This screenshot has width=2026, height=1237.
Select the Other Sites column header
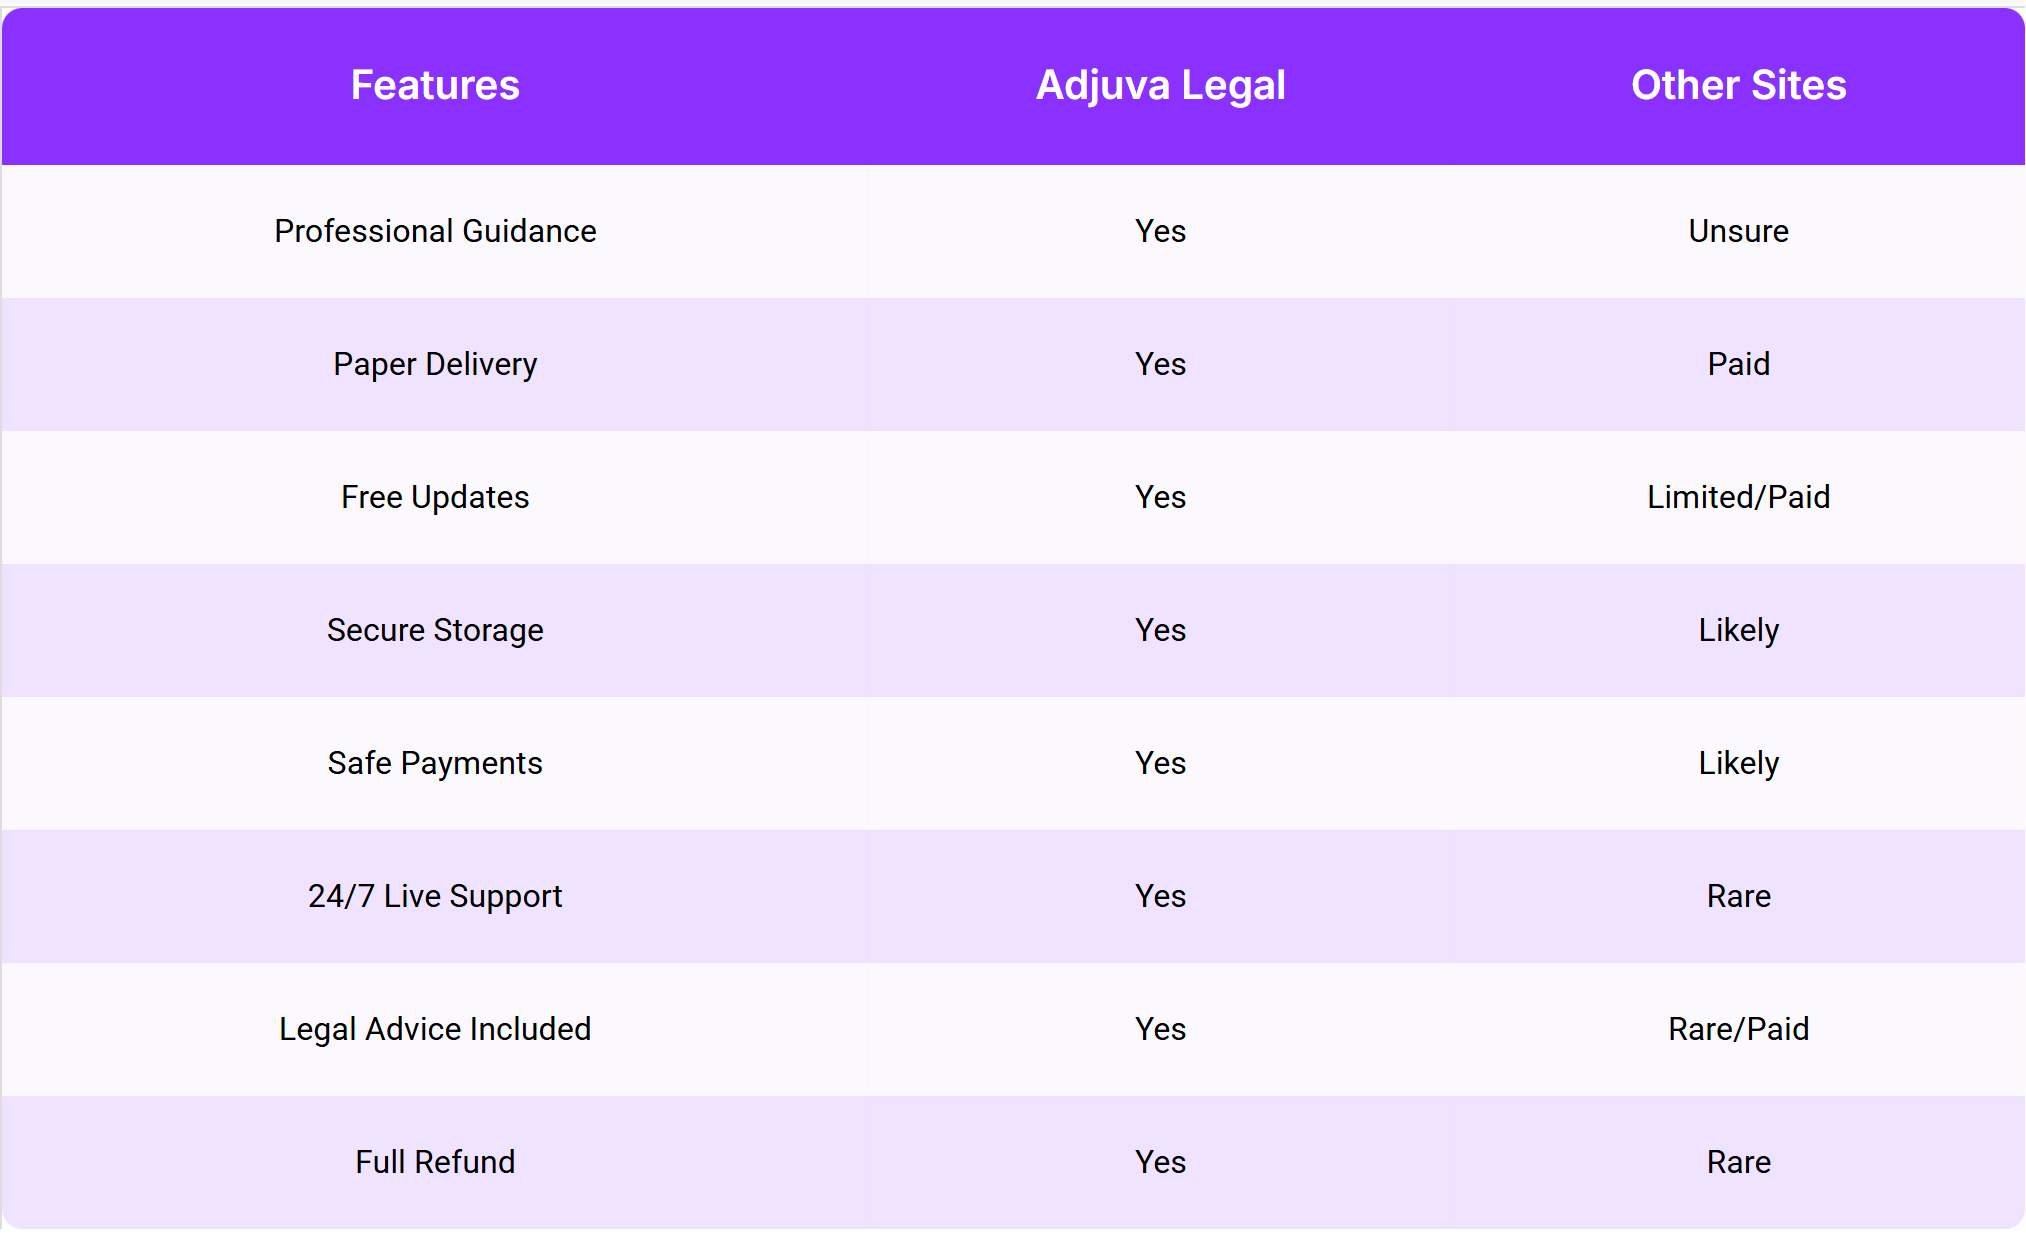pyautogui.click(x=1738, y=86)
